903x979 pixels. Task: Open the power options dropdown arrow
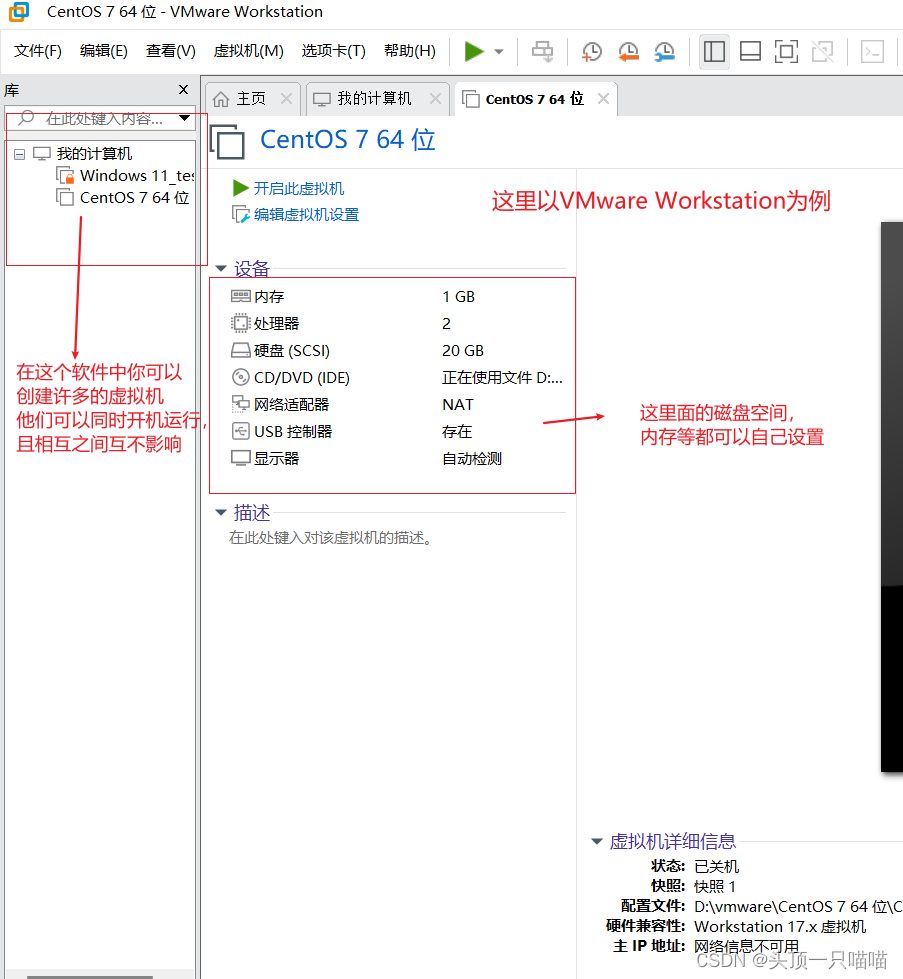(499, 52)
